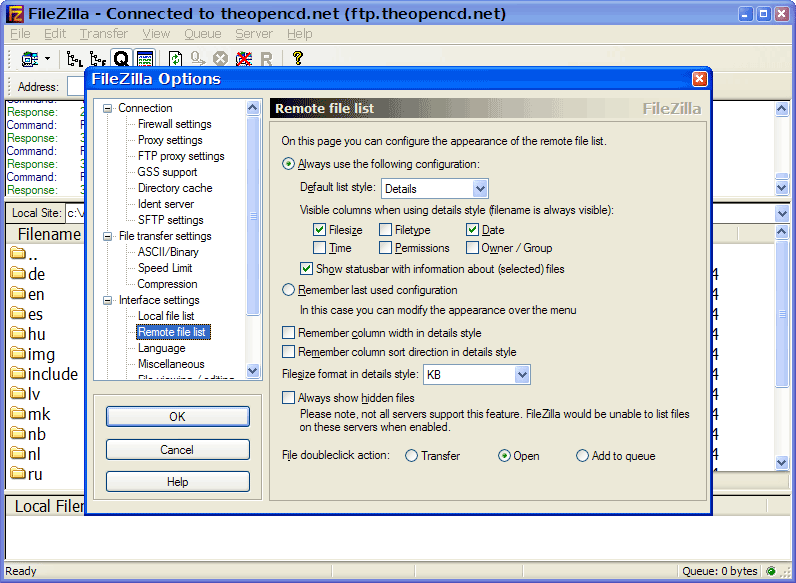Enable the Owner / Group column checkbox

(x=472, y=248)
